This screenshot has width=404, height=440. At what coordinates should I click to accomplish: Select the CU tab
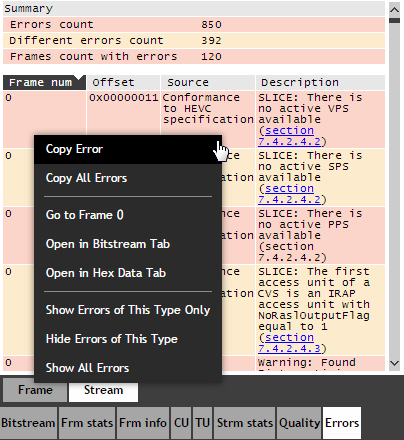181,423
